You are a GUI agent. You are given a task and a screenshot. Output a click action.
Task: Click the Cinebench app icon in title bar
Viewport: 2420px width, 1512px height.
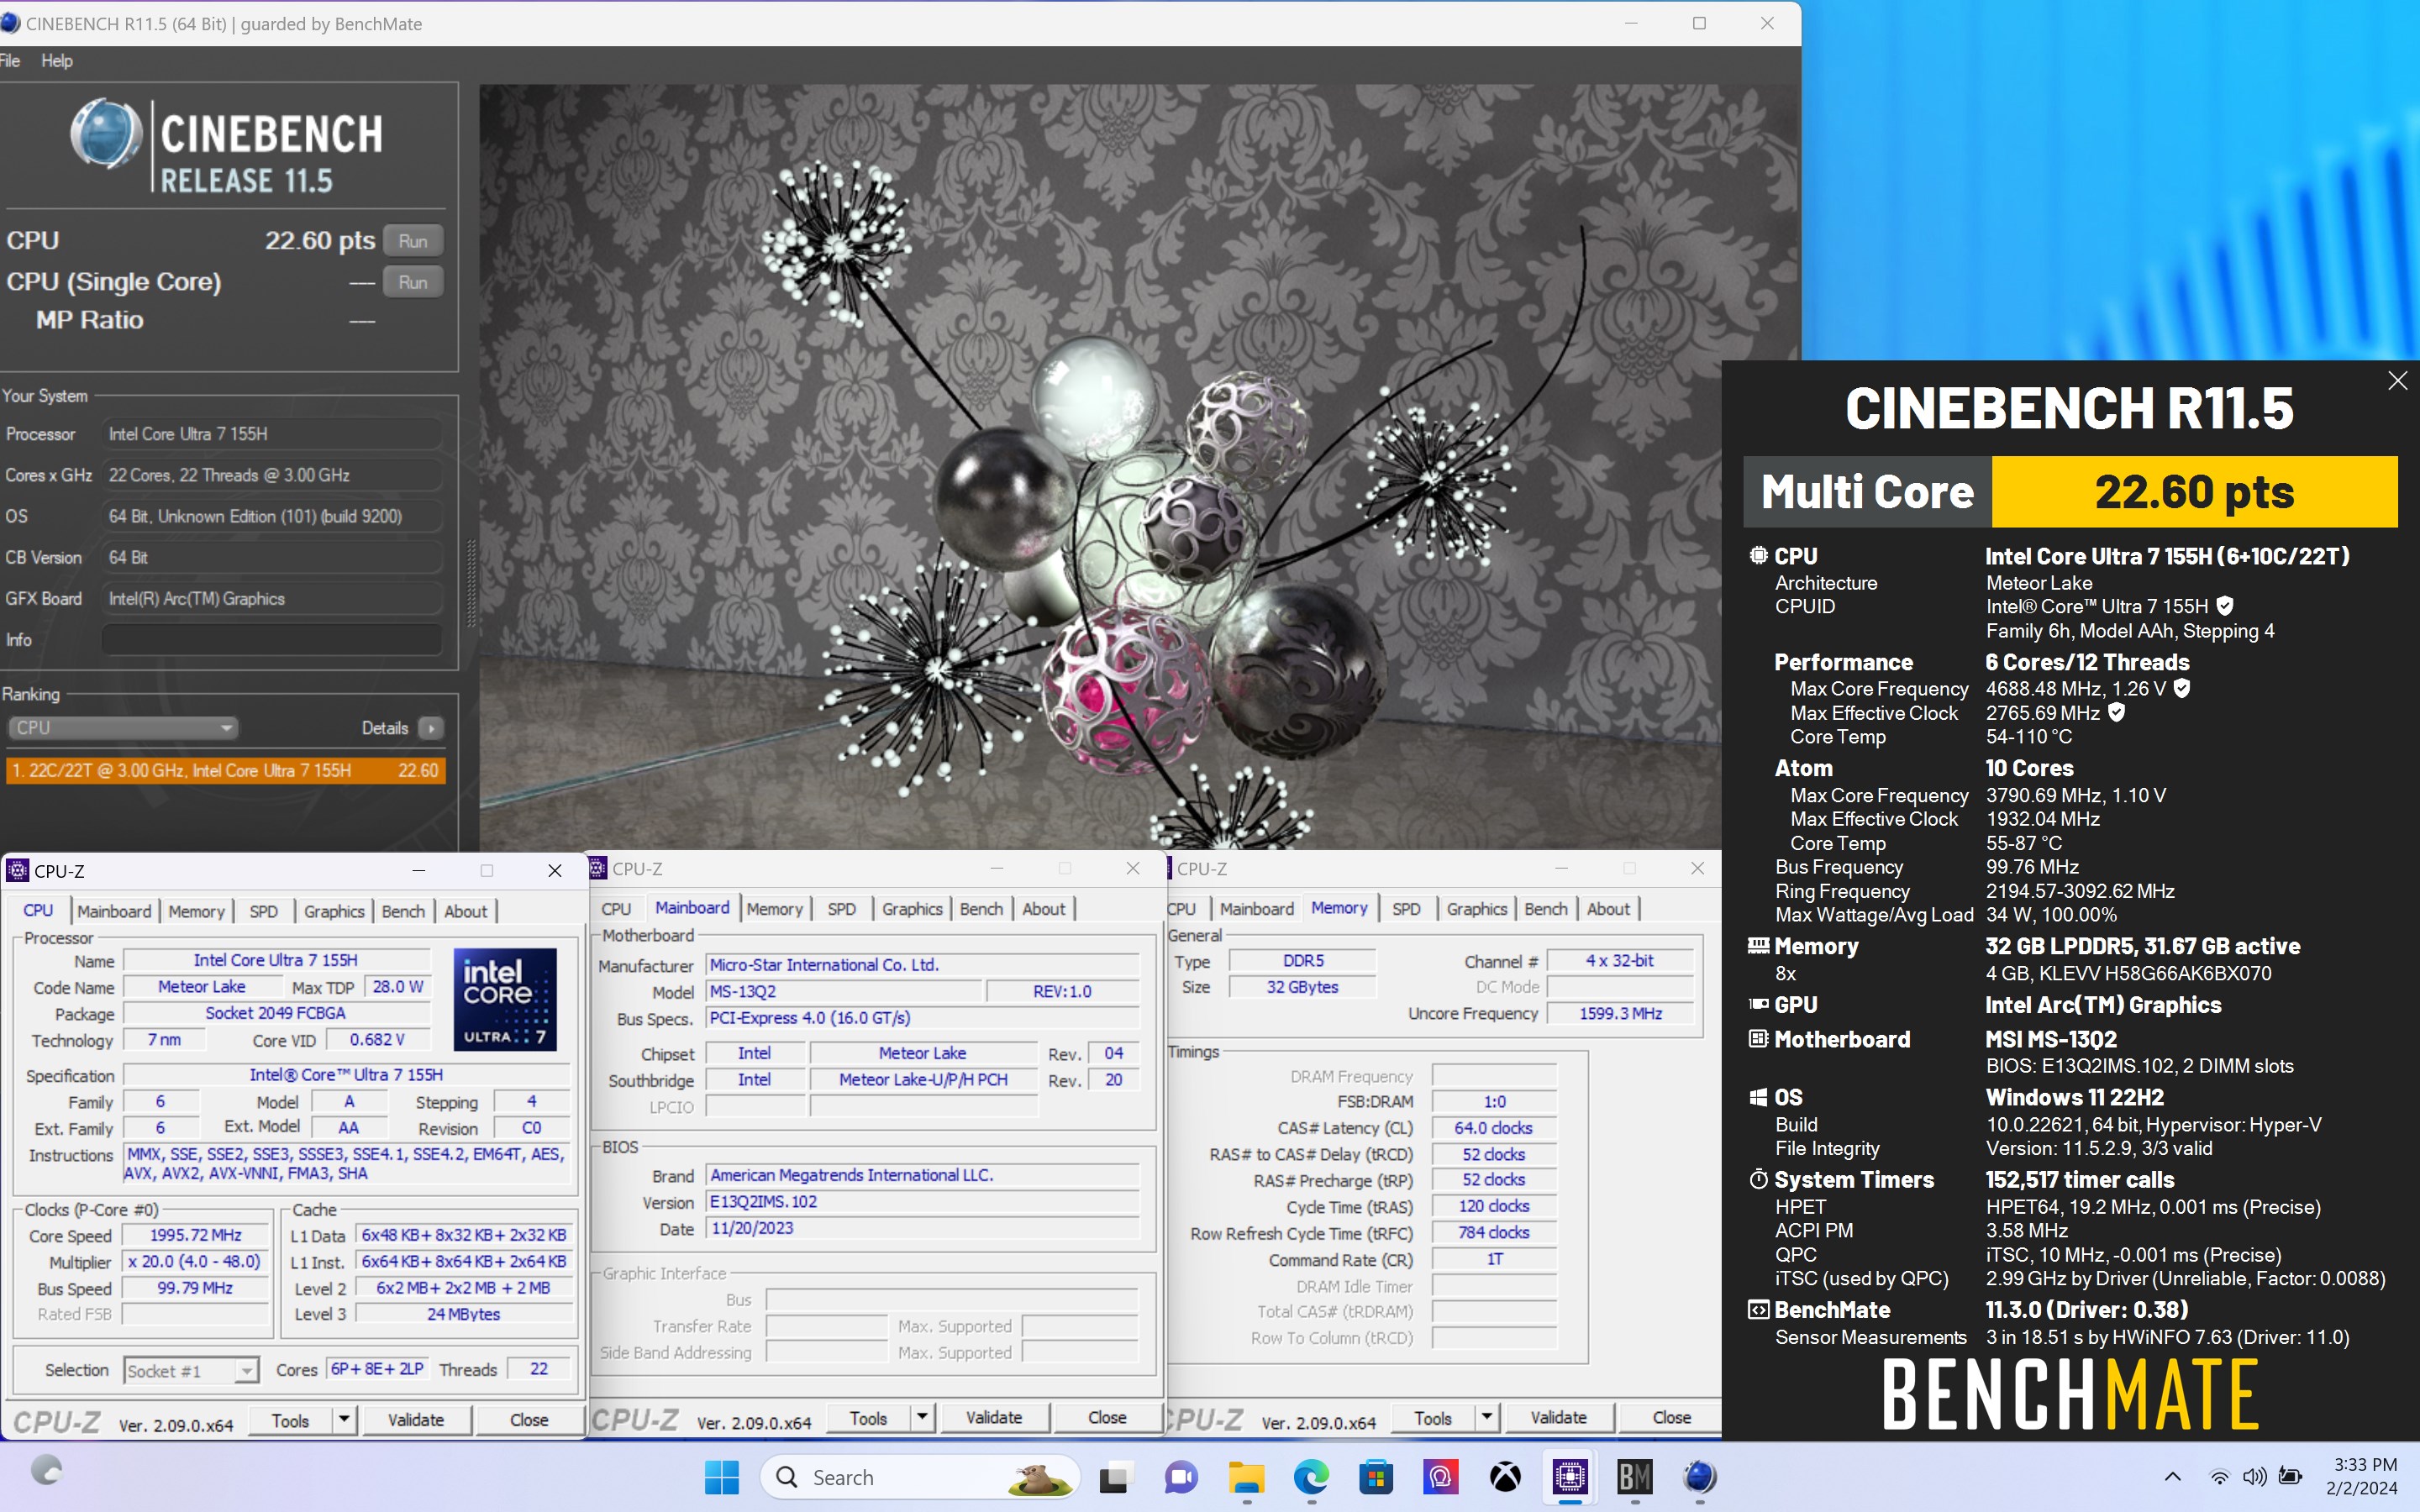[x=10, y=23]
